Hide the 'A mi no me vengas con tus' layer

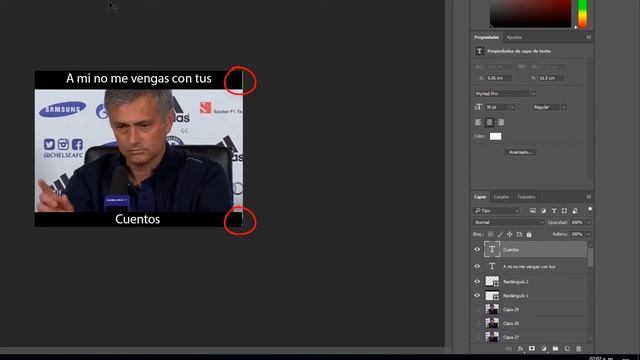coord(477,267)
